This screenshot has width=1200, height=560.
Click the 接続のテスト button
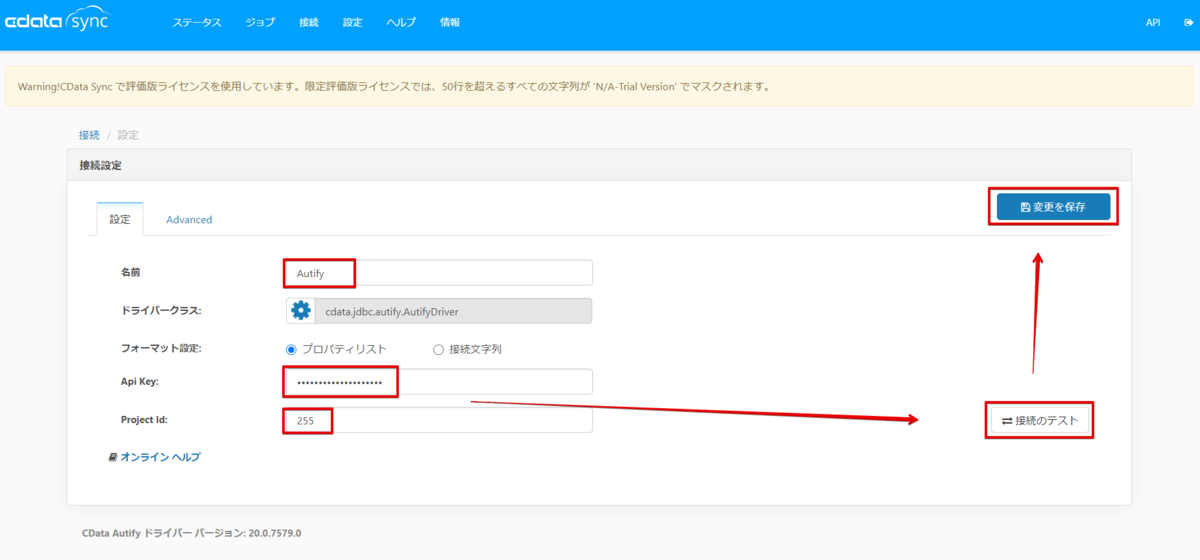click(x=1040, y=421)
